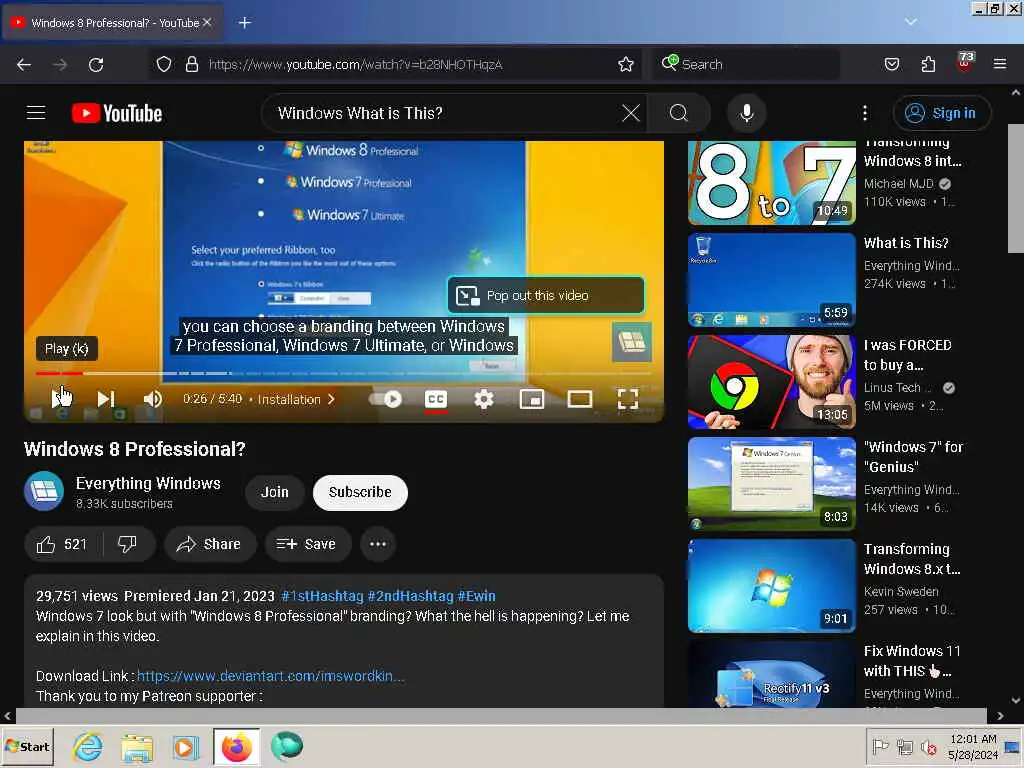Viewport: 1024px width, 768px height.
Task: Reload the page with the refresh icon
Action: (96, 65)
